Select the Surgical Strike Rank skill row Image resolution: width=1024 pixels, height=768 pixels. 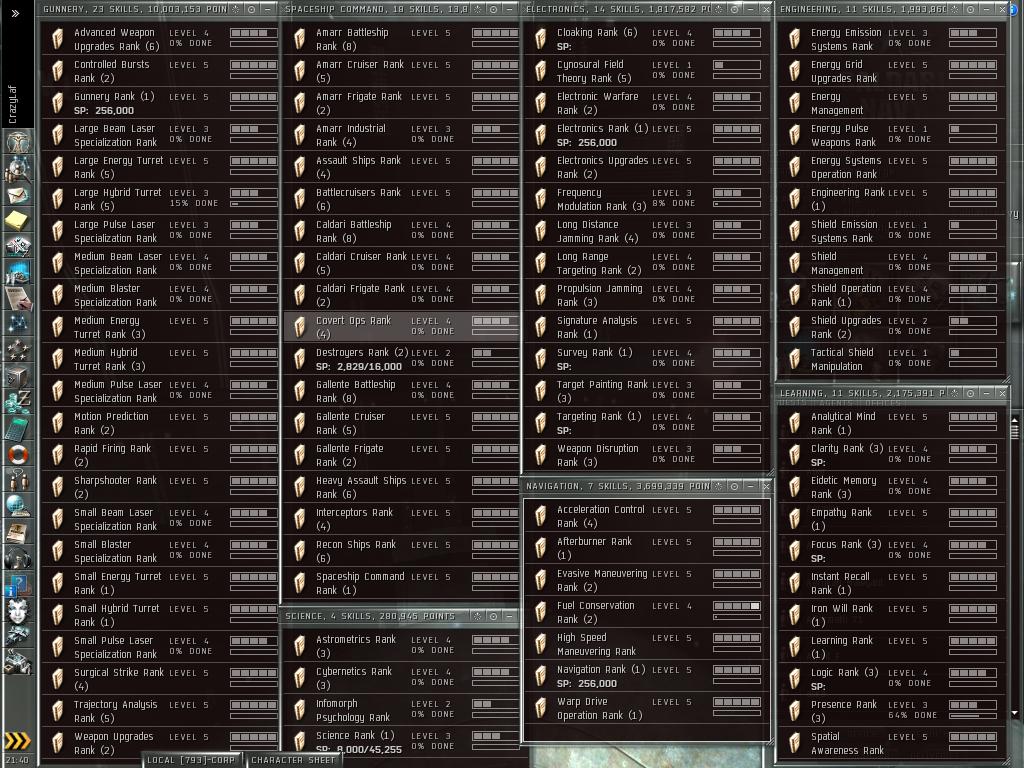pos(161,679)
